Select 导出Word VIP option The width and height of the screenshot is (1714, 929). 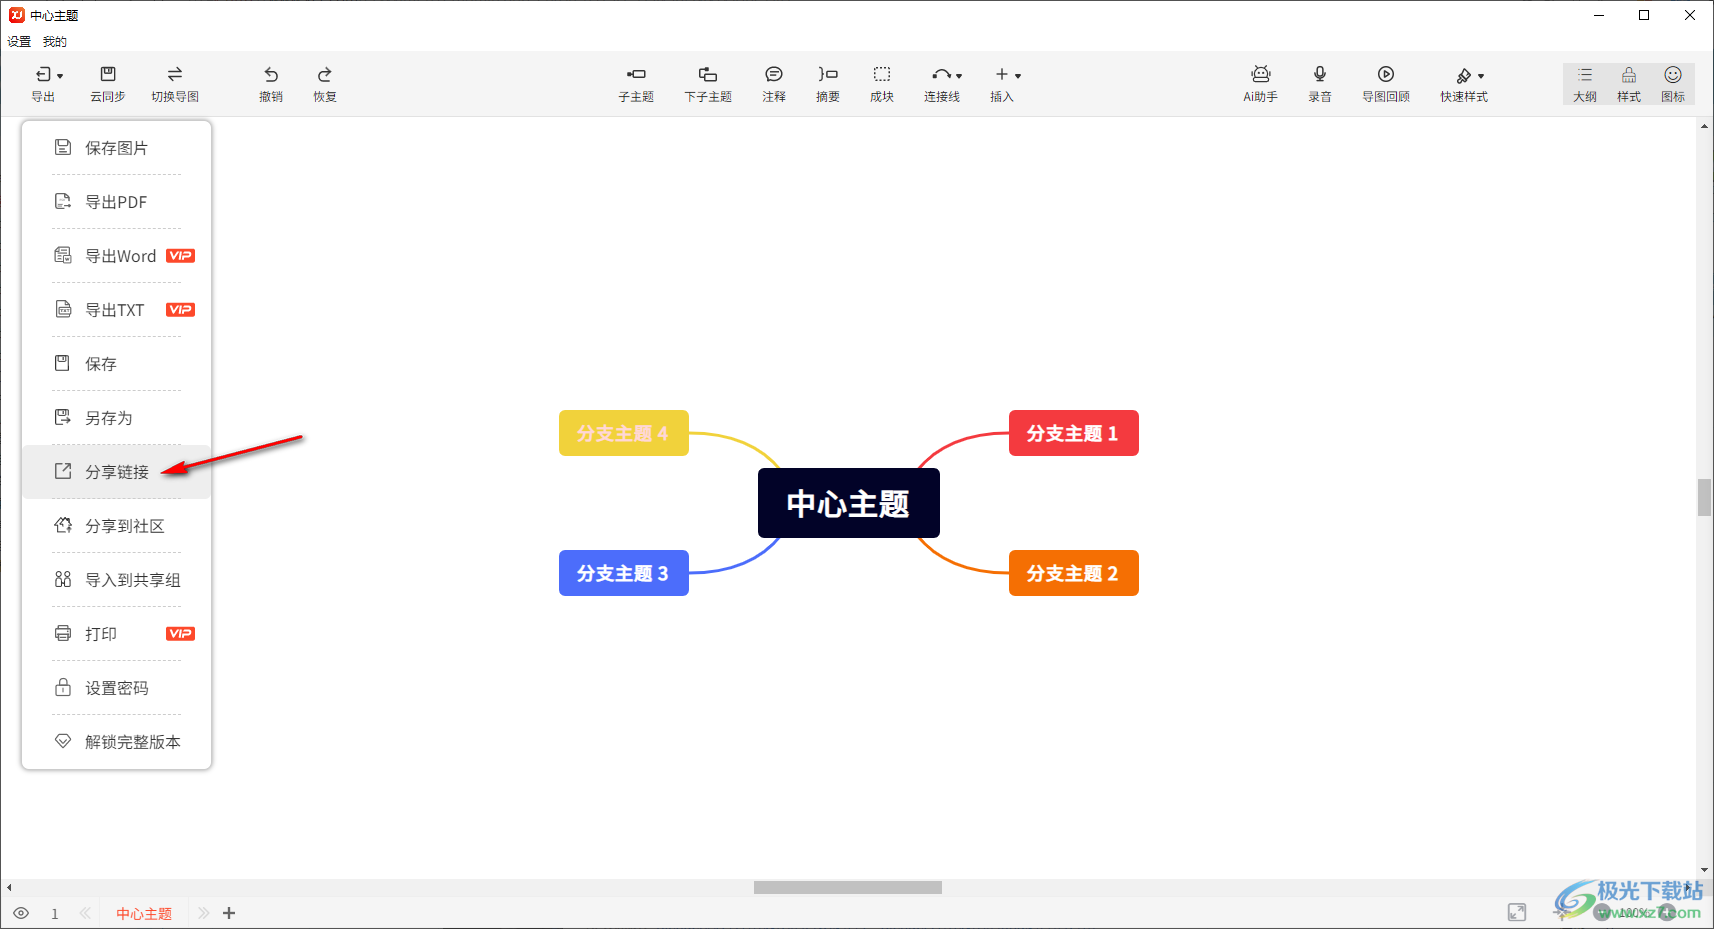[x=117, y=256]
